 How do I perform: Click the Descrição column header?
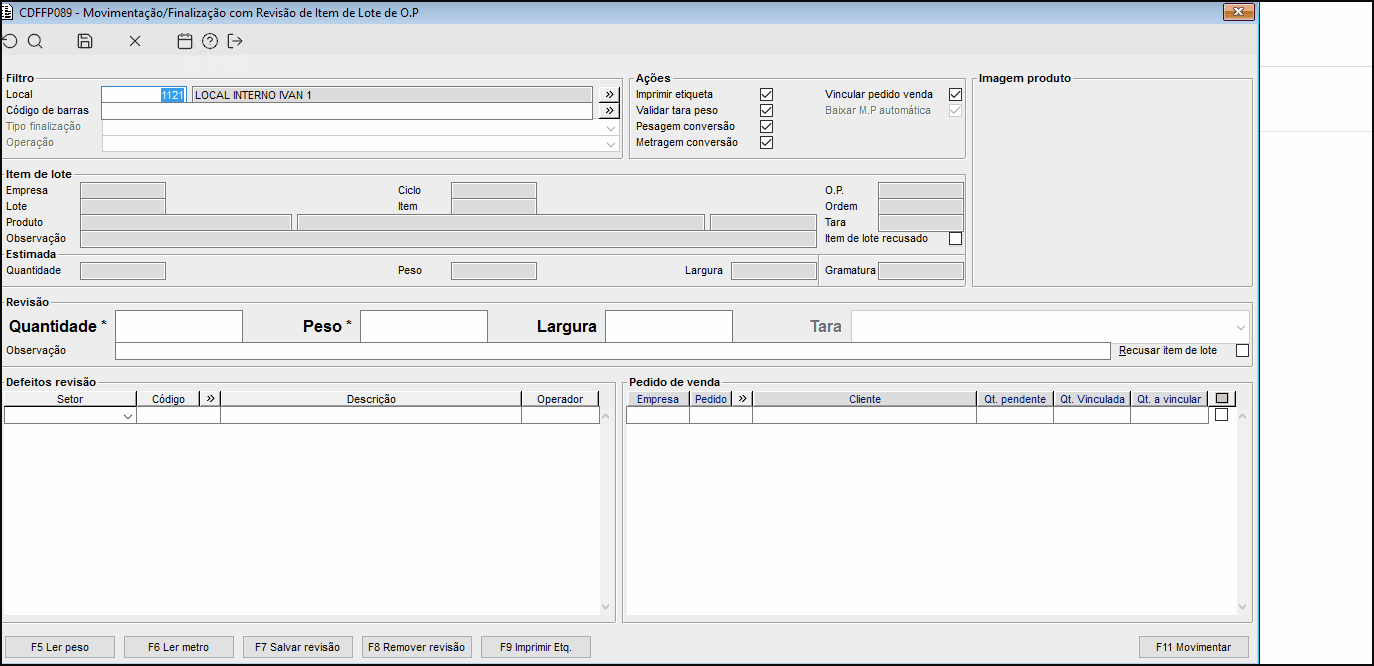371,399
